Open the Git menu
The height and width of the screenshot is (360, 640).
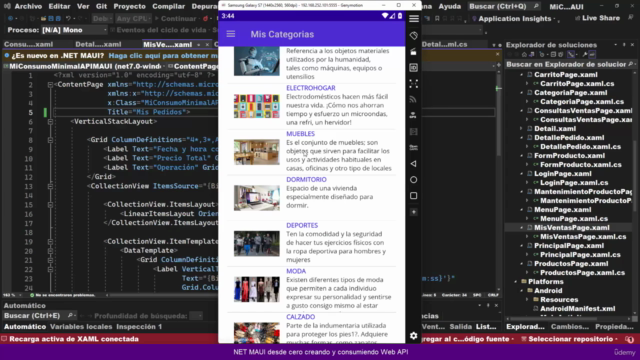click(x=101, y=7)
